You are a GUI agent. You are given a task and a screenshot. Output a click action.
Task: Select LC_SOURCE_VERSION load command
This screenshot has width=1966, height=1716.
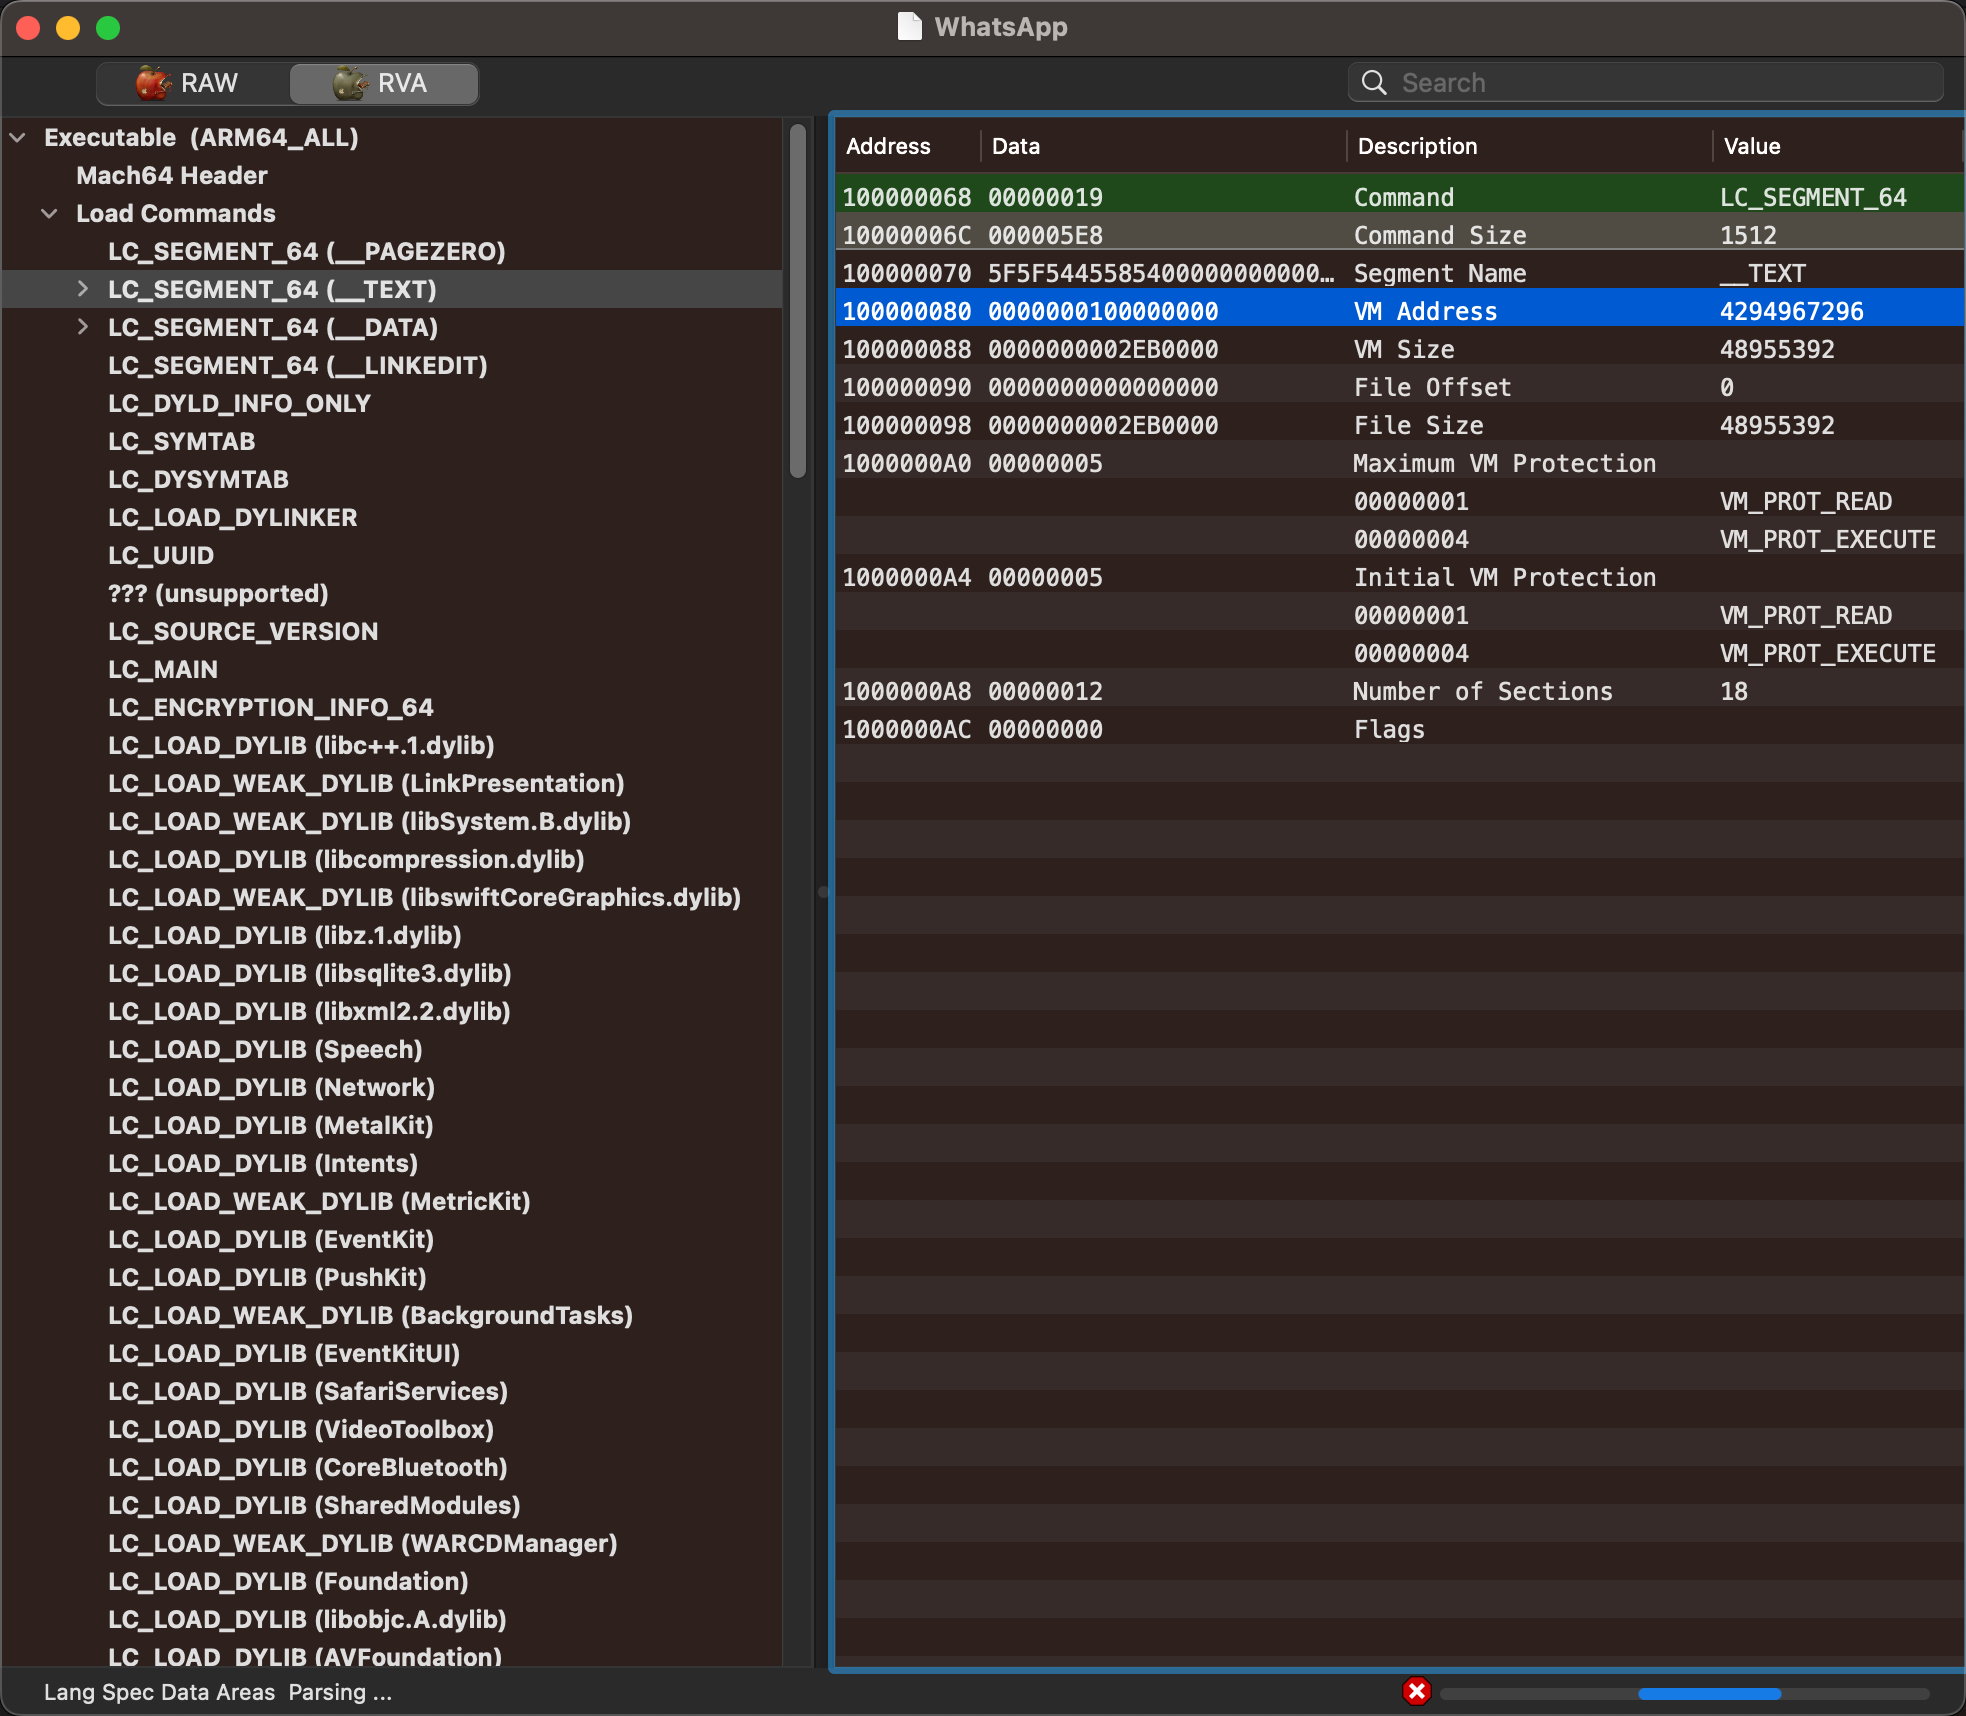click(x=244, y=631)
